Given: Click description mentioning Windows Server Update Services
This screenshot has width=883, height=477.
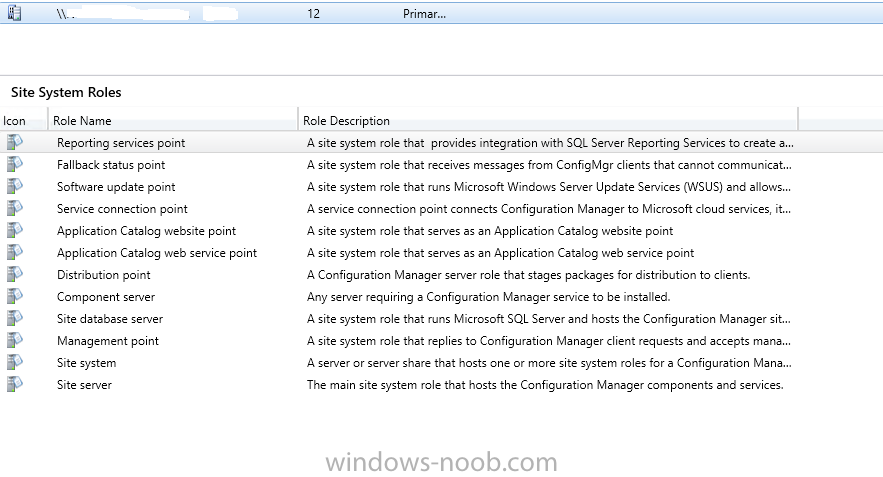Looking at the screenshot, I should point(548,187).
